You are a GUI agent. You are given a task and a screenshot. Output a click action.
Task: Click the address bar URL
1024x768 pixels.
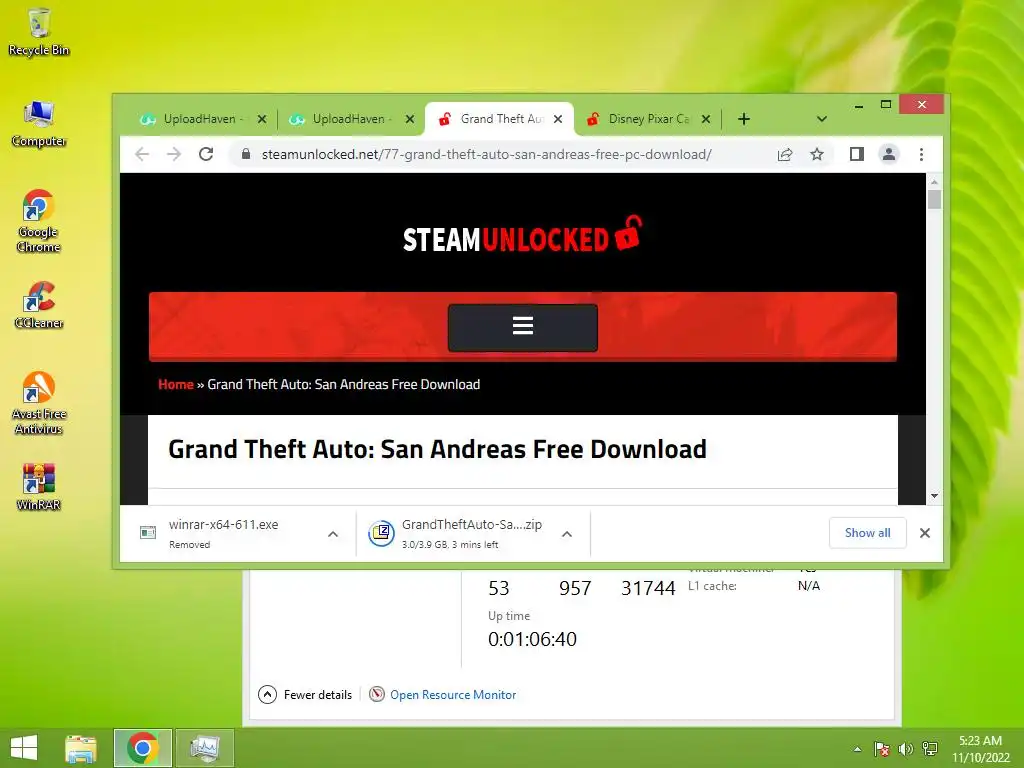click(487, 154)
